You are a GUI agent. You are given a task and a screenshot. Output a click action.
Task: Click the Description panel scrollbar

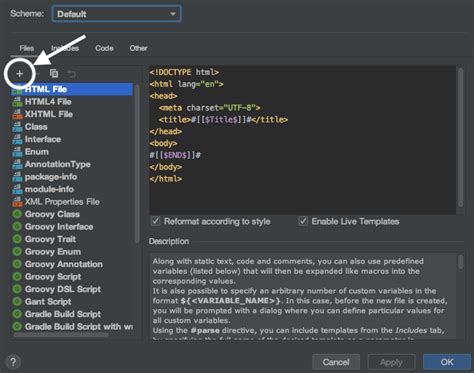pos(460,262)
